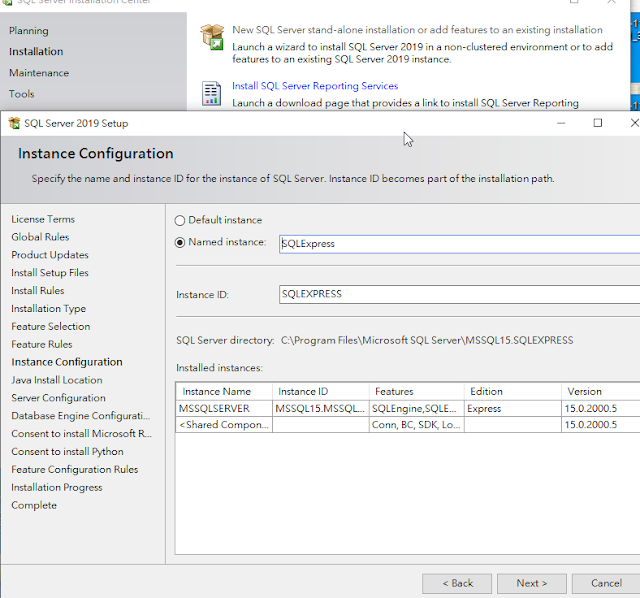Click the Named instance text field
The image size is (640, 598).
(x=460, y=244)
